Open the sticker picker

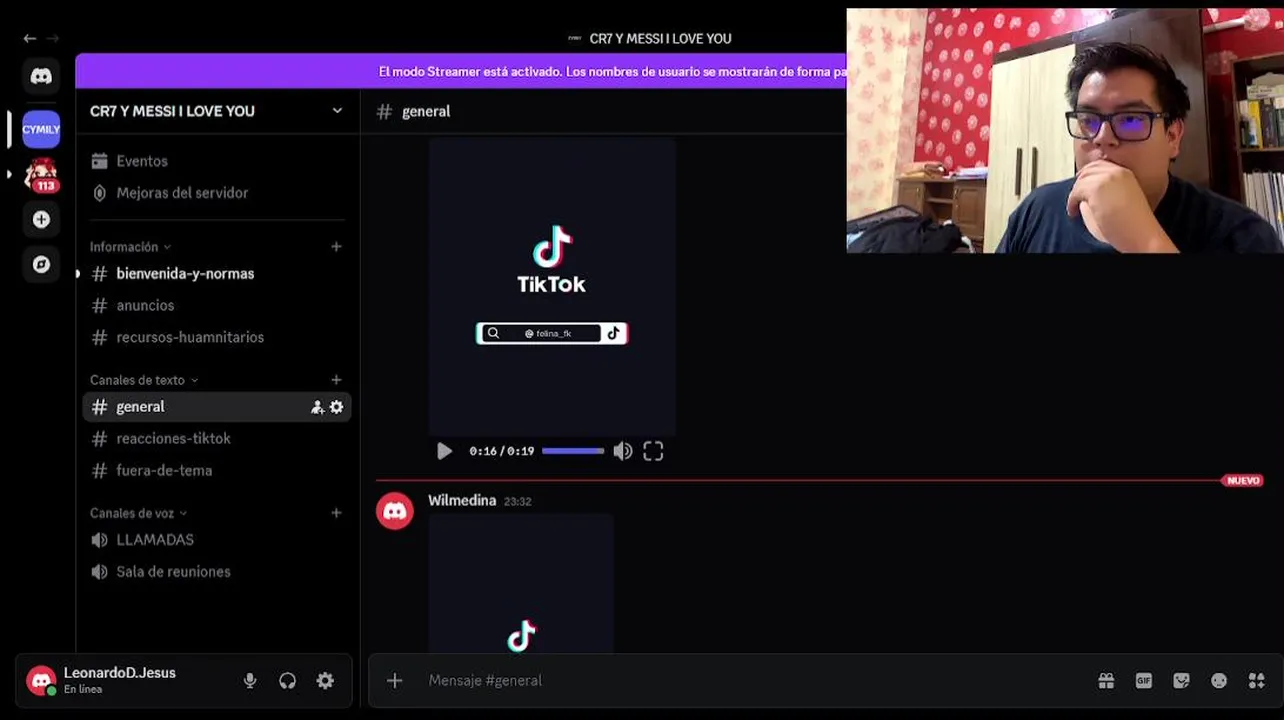tap(1181, 681)
